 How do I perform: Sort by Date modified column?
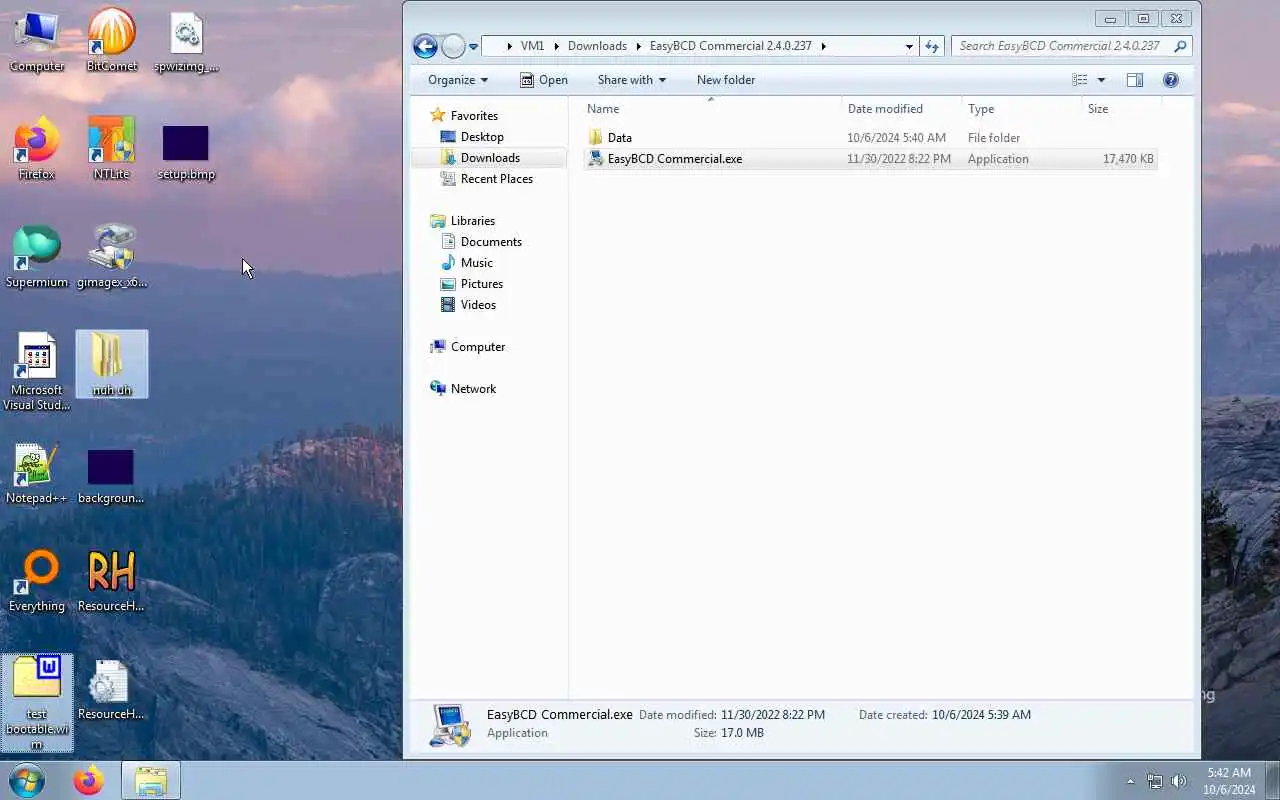[x=902, y=109]
